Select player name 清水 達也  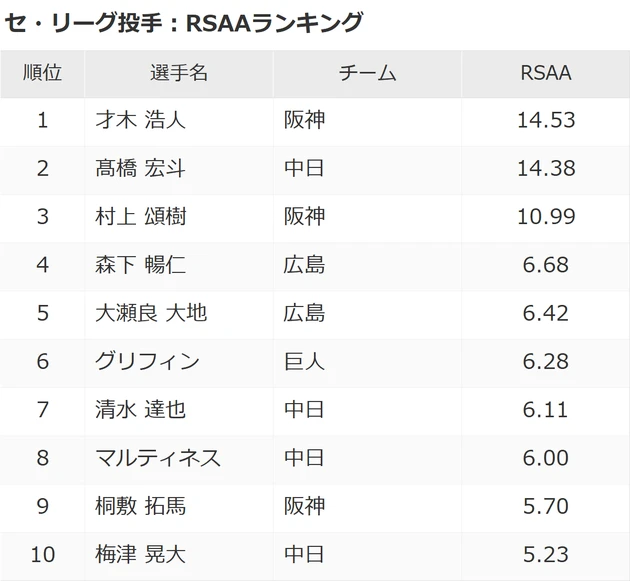point(141,409)
